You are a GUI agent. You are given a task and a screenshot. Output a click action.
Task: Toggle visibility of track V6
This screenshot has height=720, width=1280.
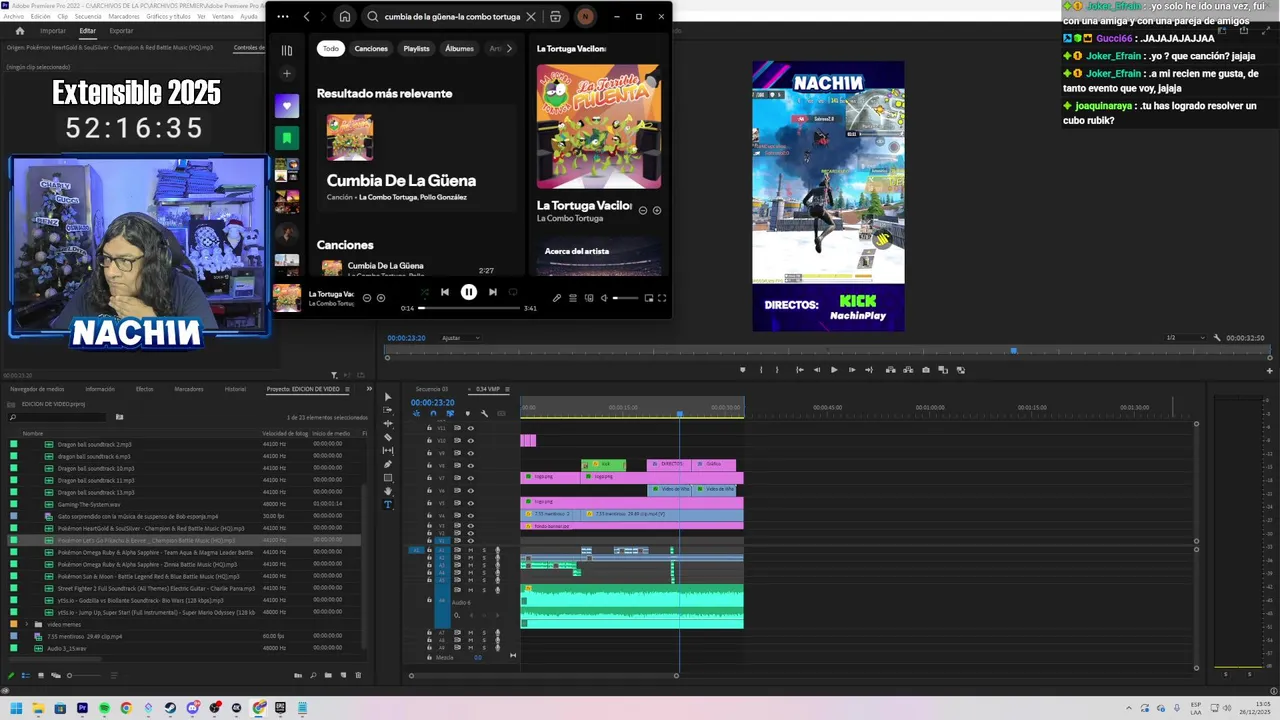point(470,491)
